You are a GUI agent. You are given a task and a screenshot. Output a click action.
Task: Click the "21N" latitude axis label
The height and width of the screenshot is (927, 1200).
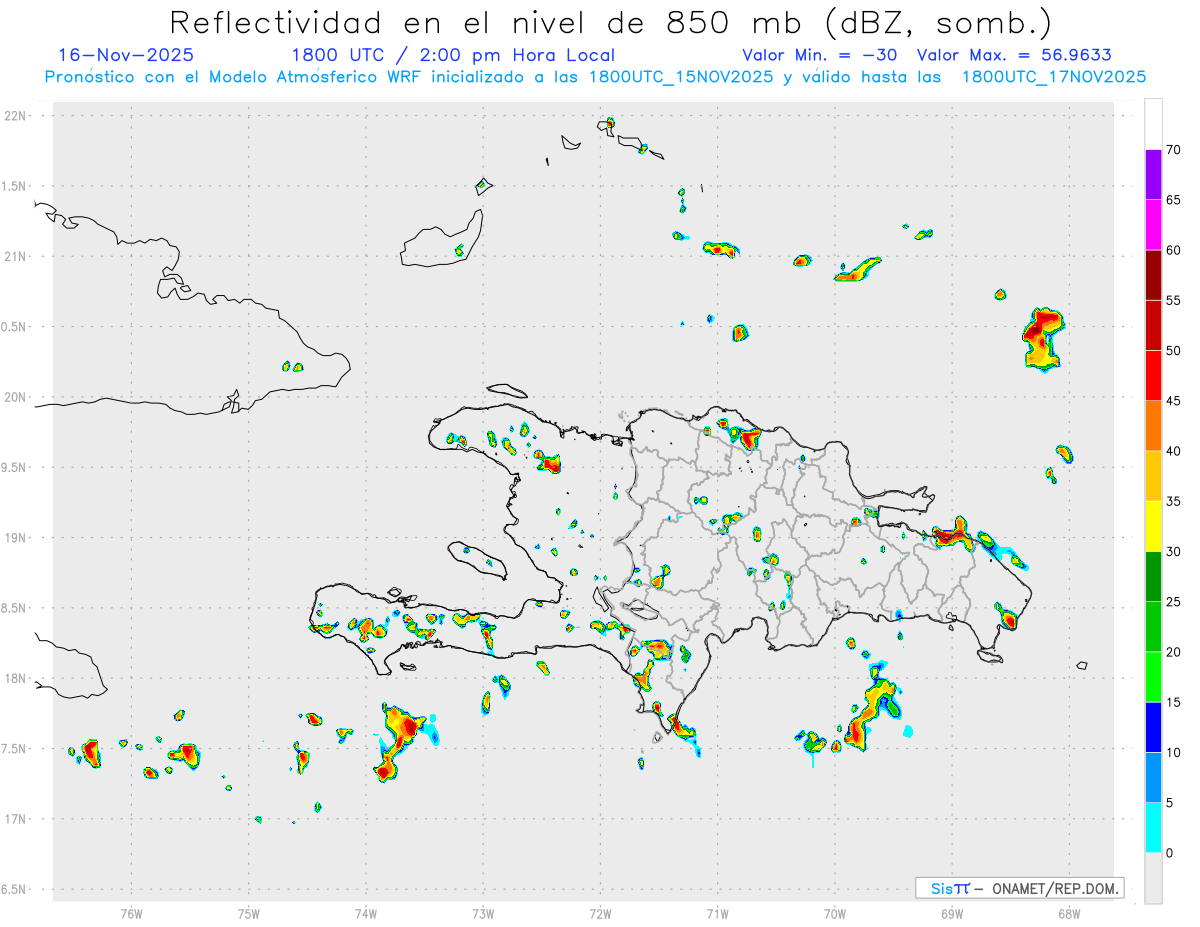16,256
